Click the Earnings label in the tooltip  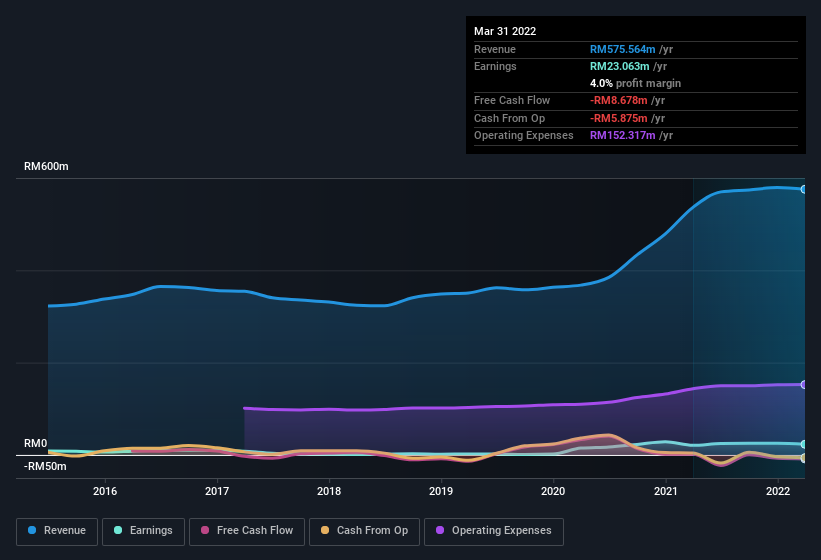tap(495, 66)
